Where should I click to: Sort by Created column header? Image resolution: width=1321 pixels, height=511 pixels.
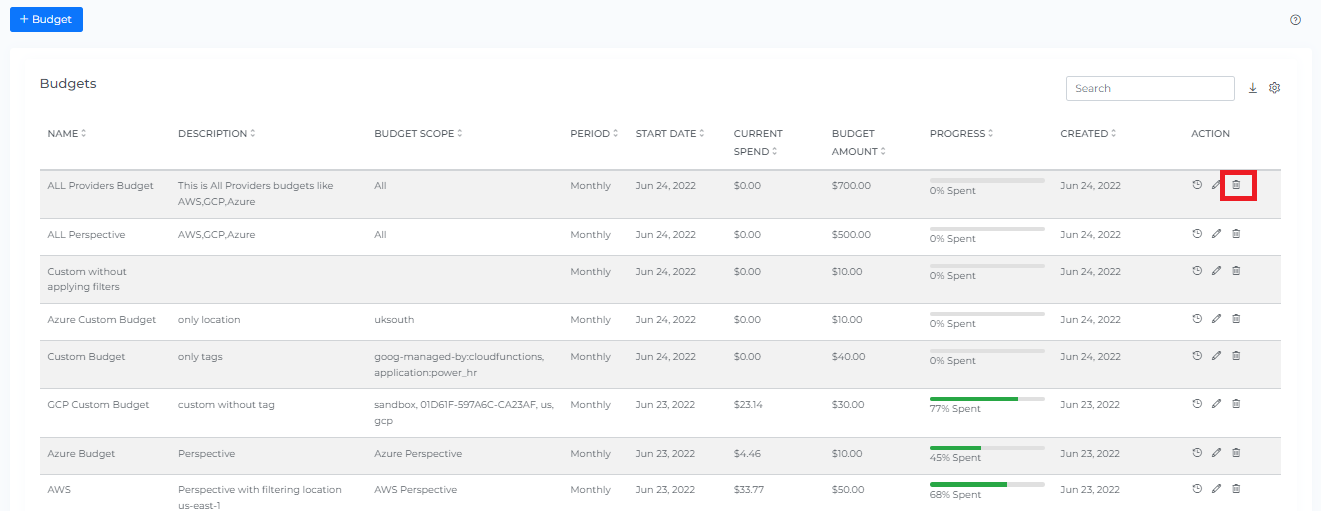click(1088, 134)
